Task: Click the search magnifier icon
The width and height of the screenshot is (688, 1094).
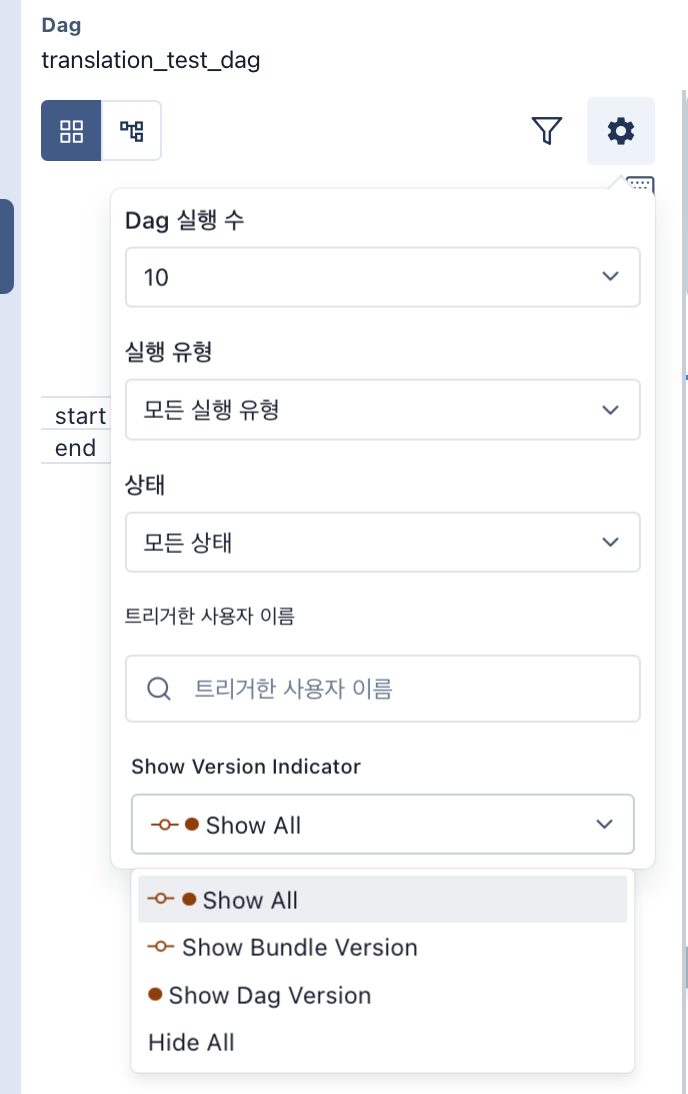Action: [158, 688]
